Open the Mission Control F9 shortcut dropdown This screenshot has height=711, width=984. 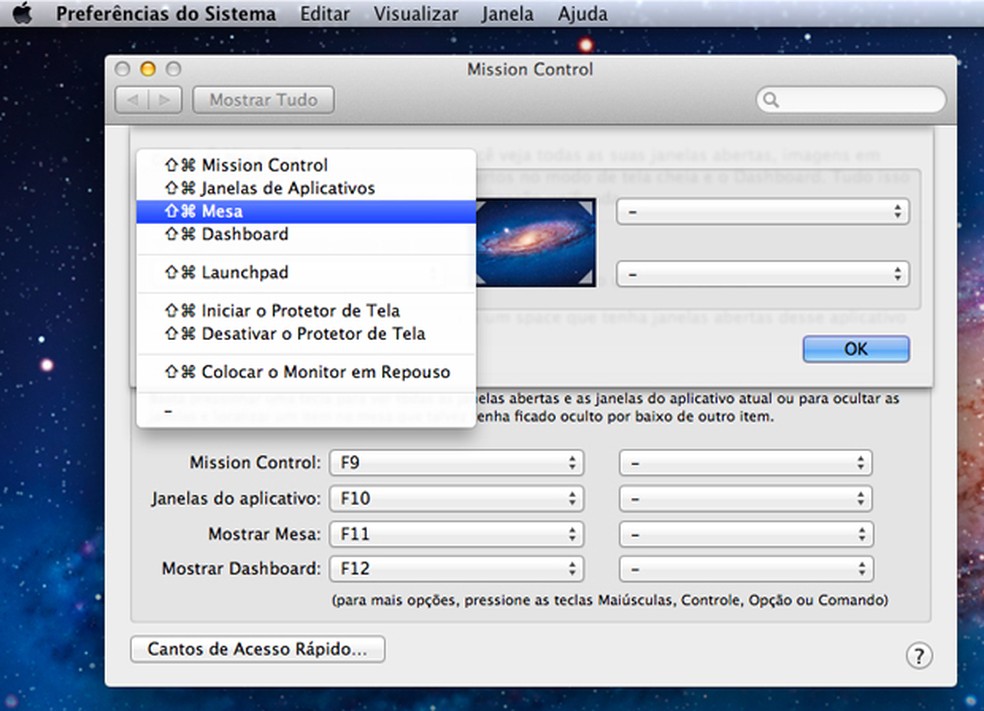tap(456, 462)
